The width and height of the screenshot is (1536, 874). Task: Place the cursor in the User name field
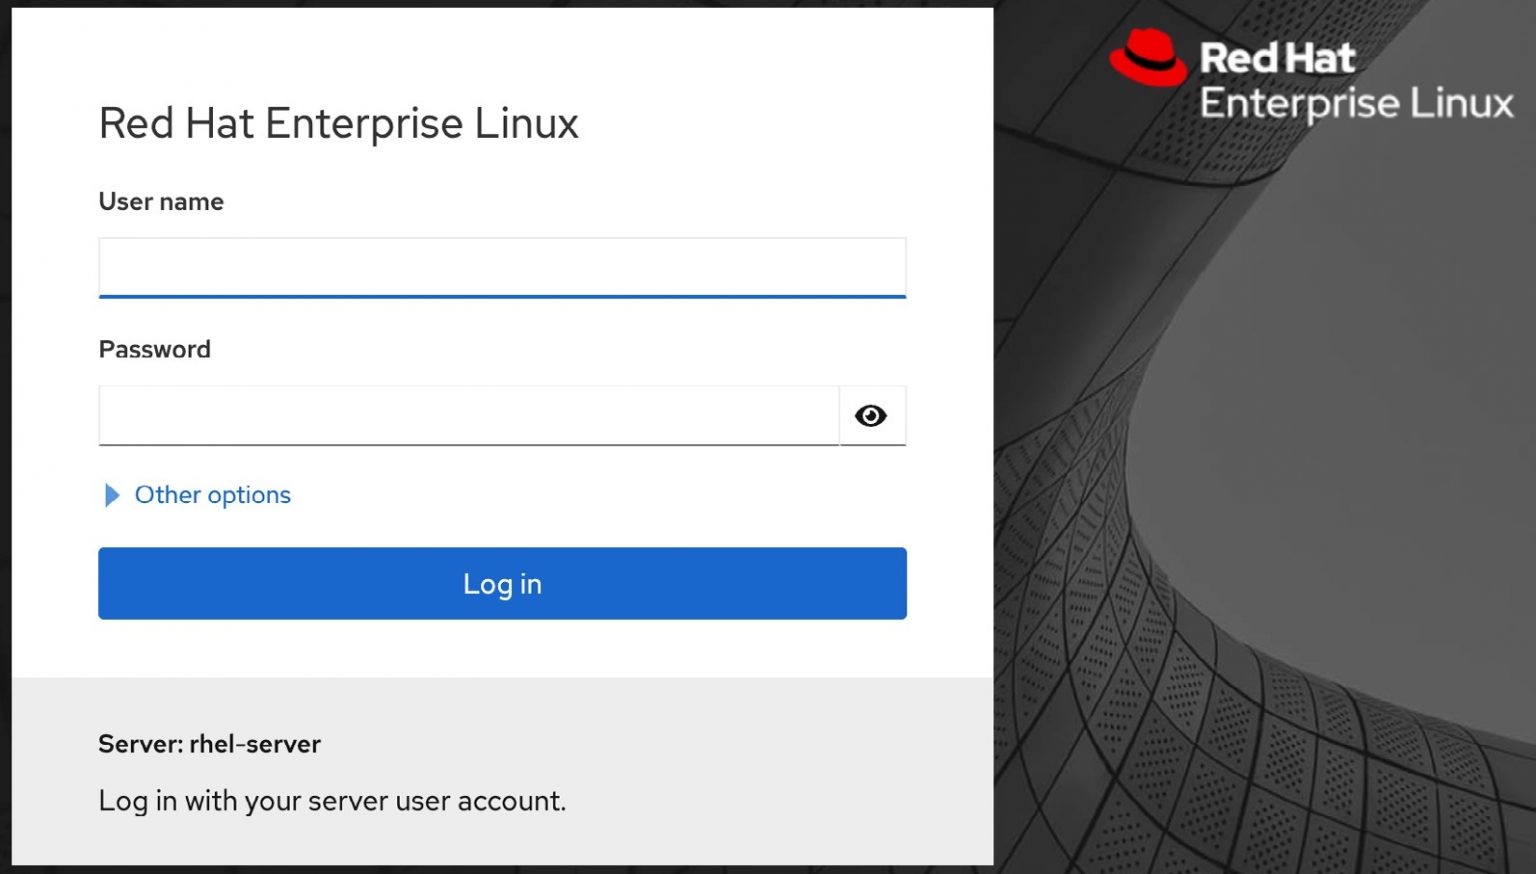click(x=501, y=266)
